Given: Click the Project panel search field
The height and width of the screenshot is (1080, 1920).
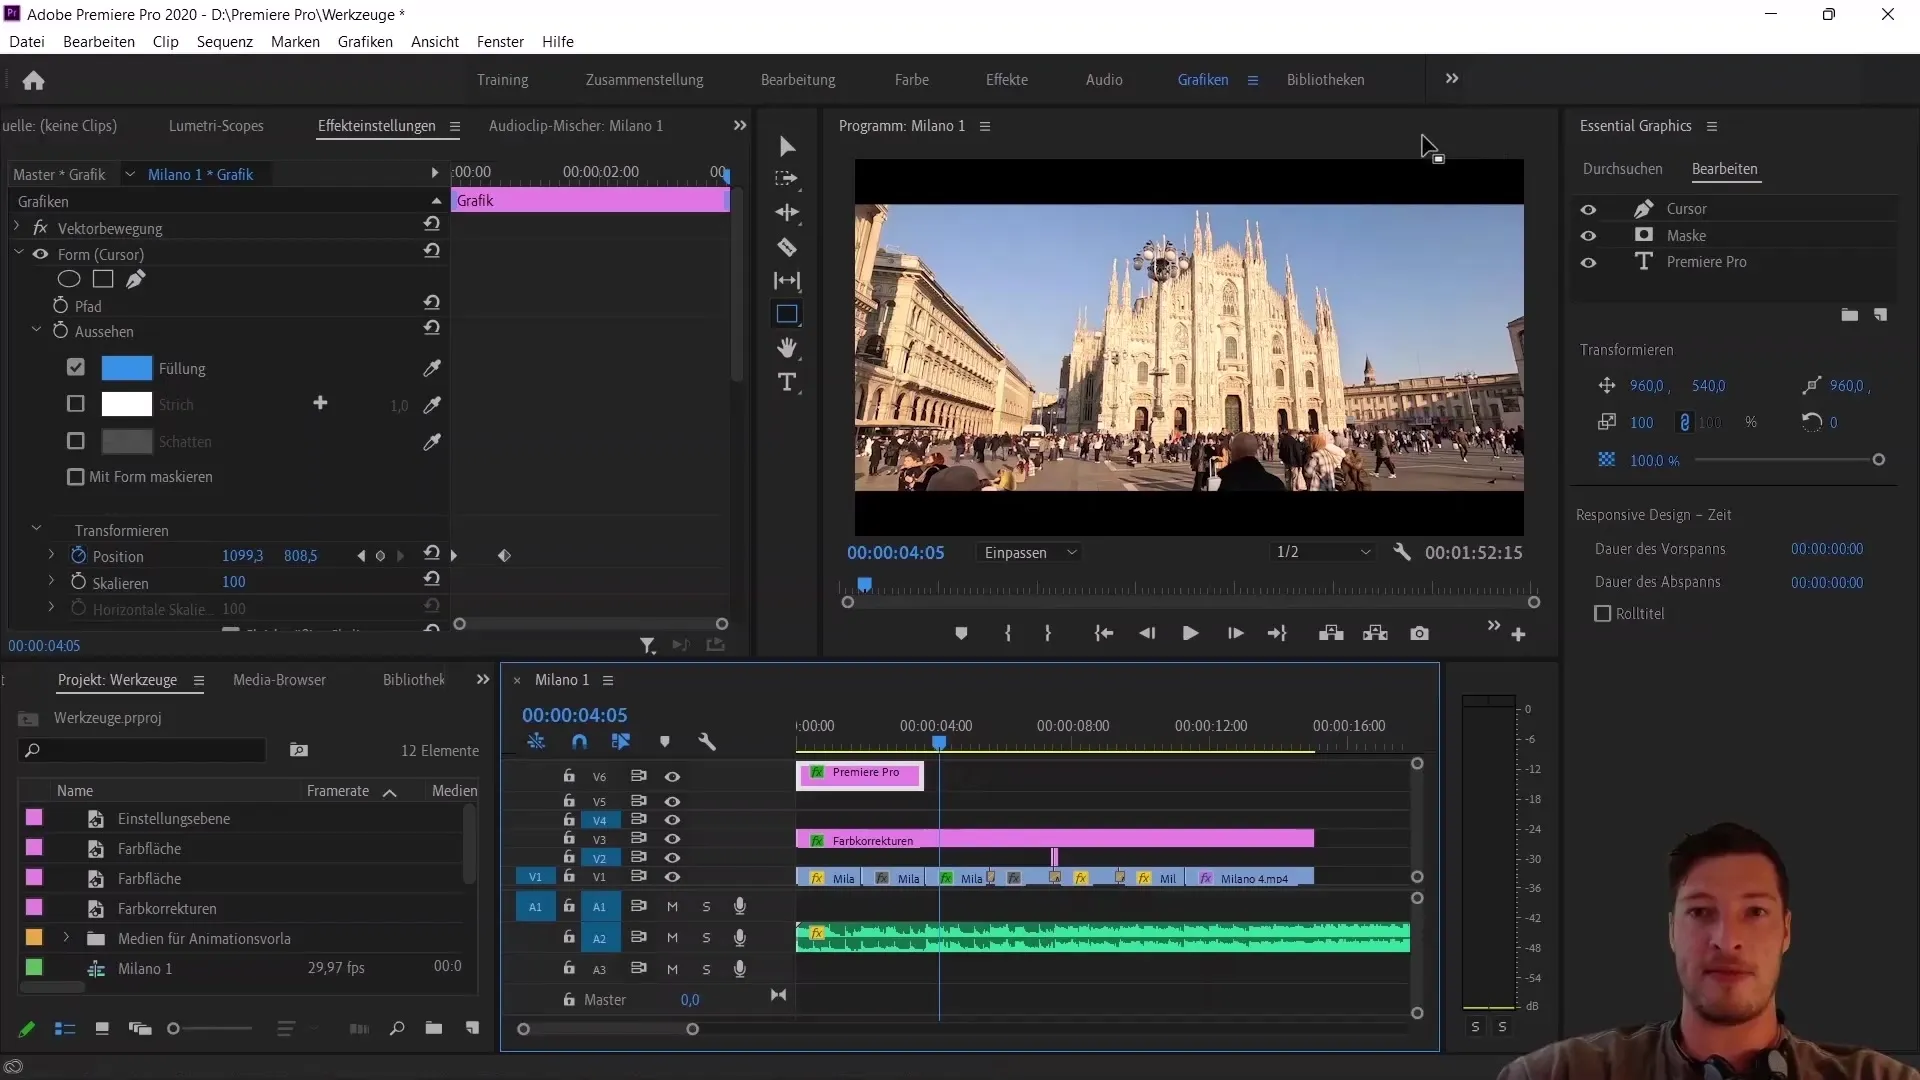Looking at the screenshot, I should [142, 750].
